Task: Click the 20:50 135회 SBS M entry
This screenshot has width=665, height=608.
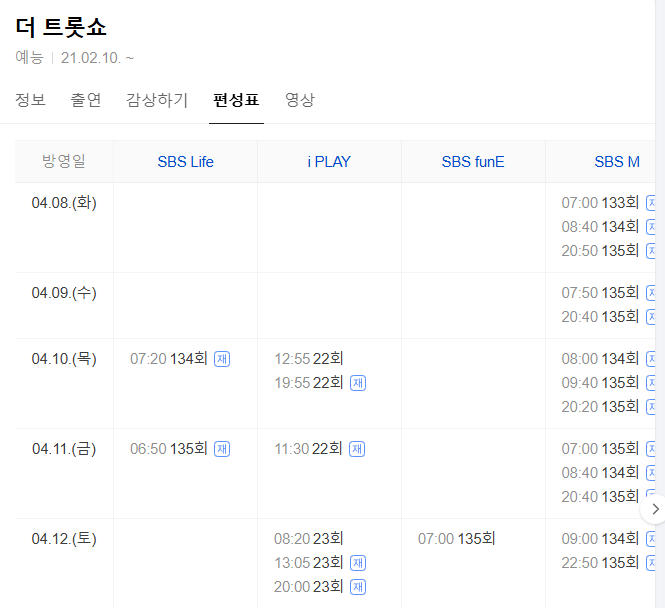Action: [600, 251]
